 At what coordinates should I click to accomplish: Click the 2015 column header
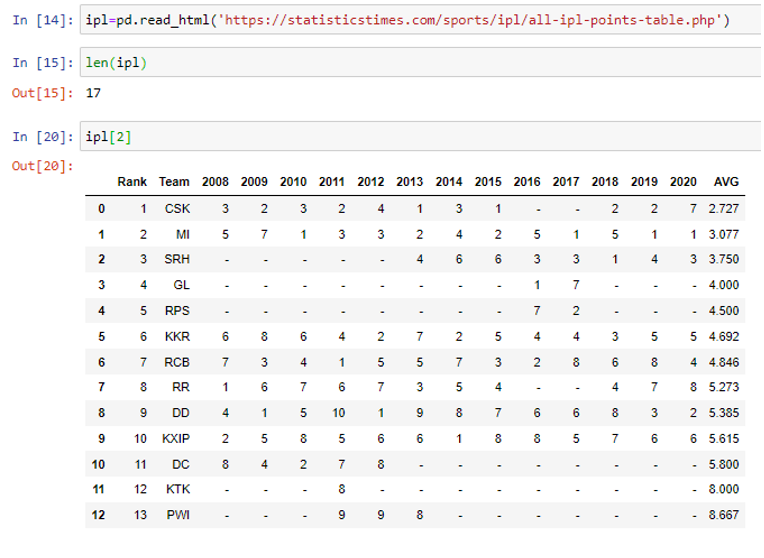(x=488, y=182)
